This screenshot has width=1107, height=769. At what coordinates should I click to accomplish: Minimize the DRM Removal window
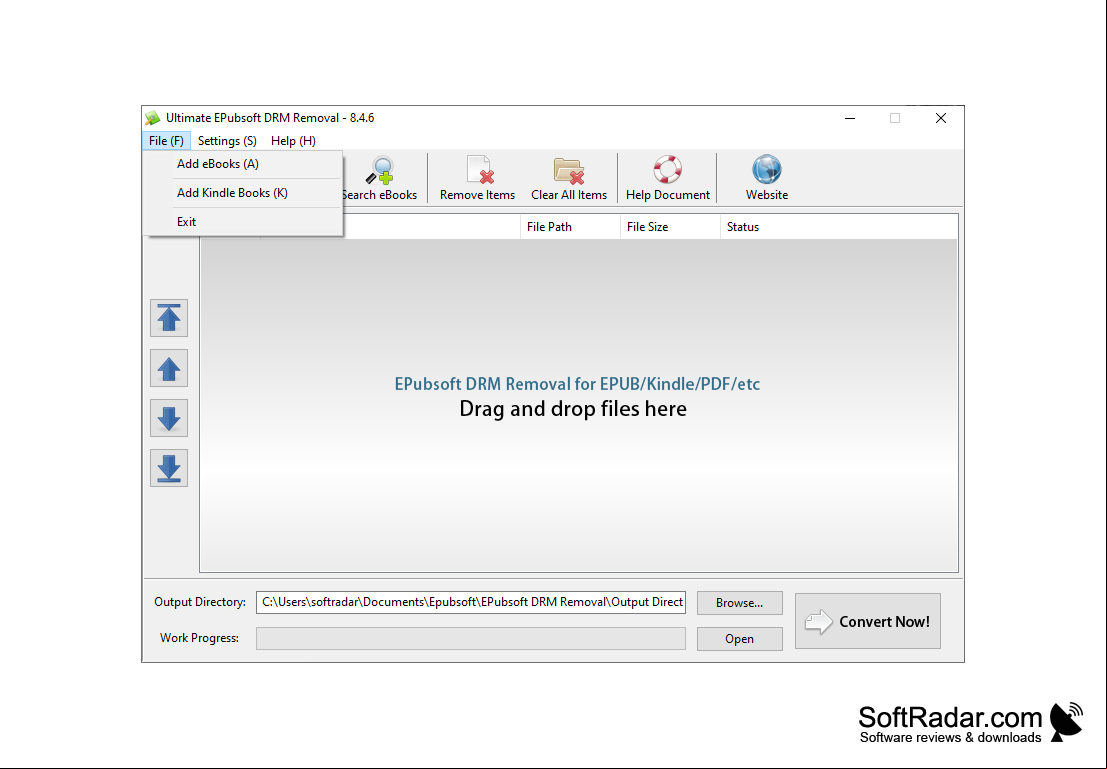pyautogui.click(x=850, y=118)
